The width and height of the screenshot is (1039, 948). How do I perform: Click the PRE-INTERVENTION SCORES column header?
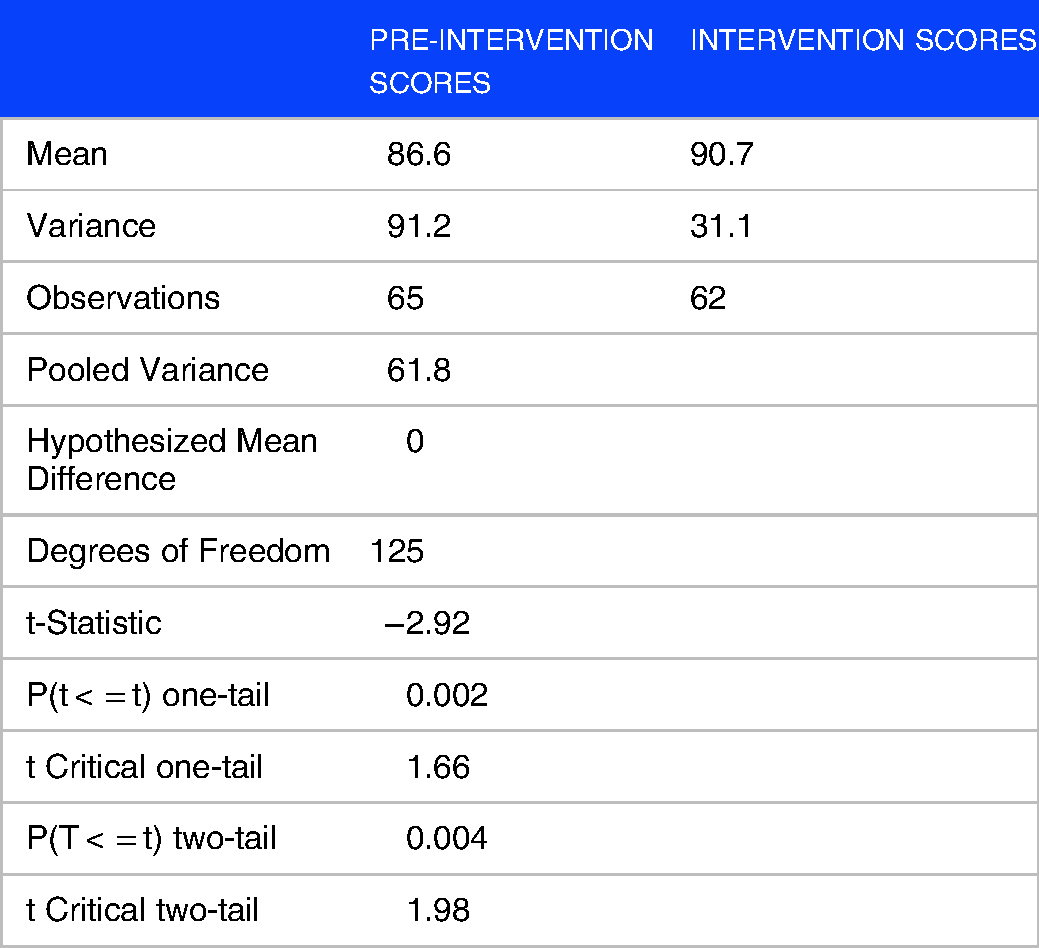(512, 62)
